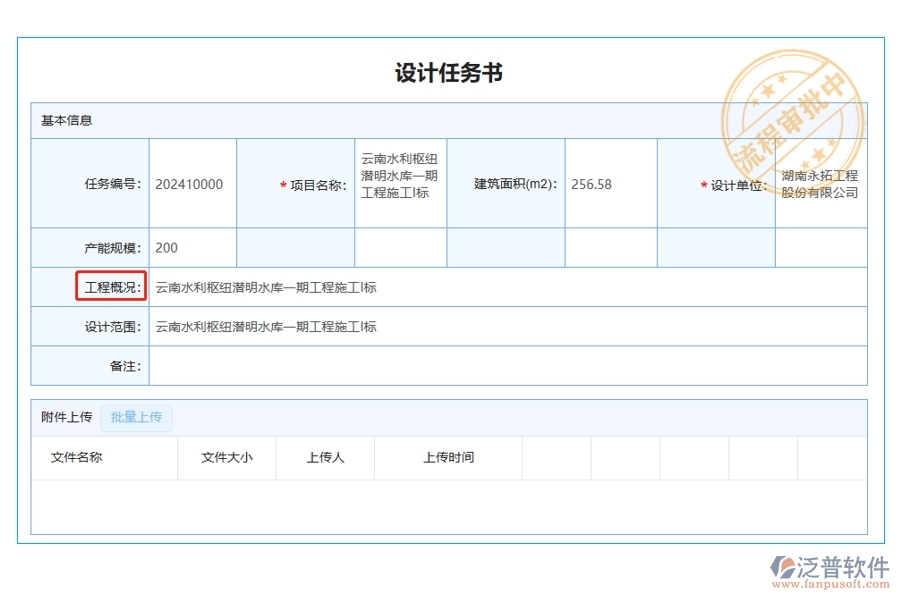Click the 批量上传 upload button
900x600 pixels.
click(137, 417)
